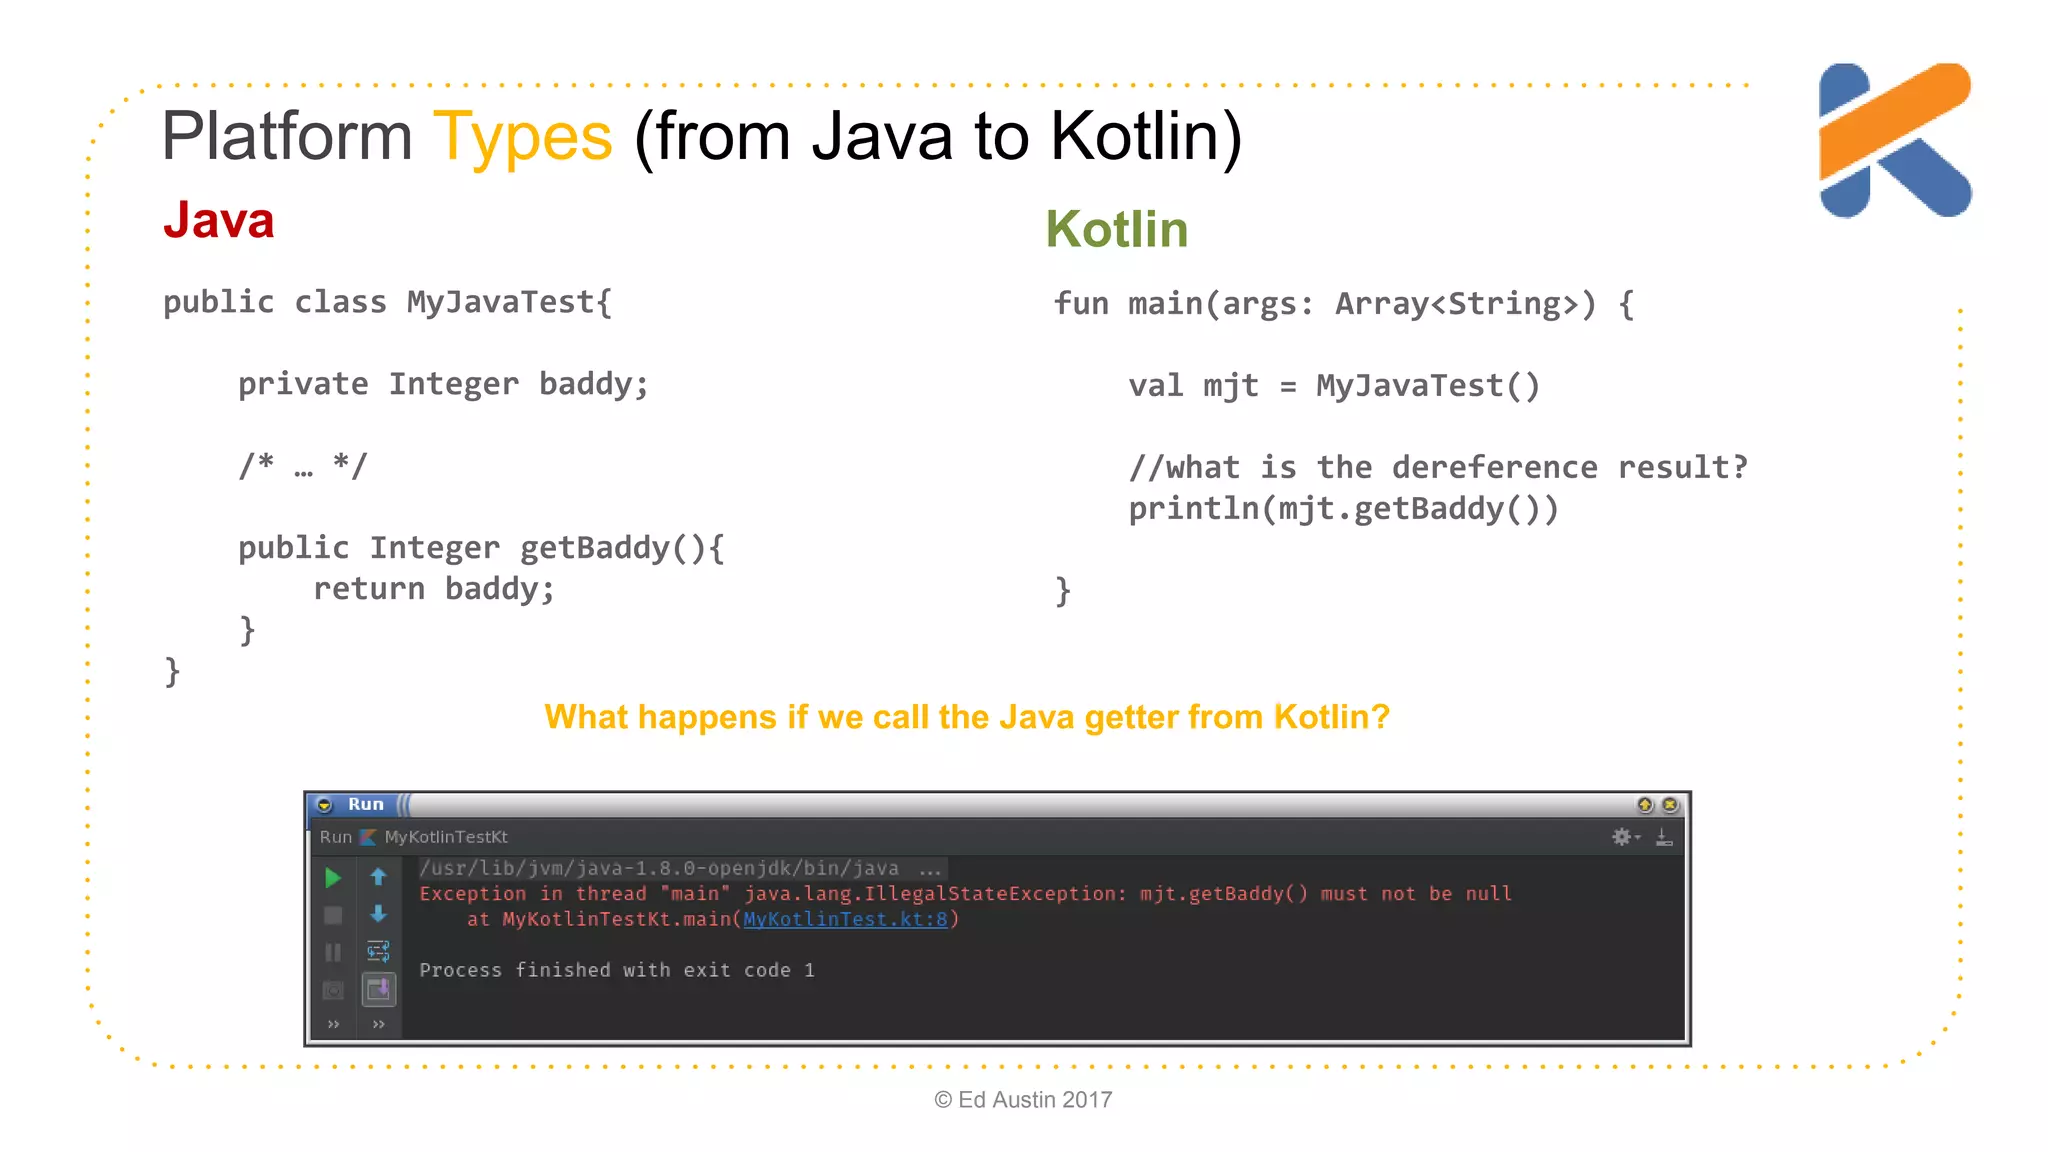This screenshot has width=2048, height=1152.
Task: Click the green Rerun play button
Action: (333, 878)
